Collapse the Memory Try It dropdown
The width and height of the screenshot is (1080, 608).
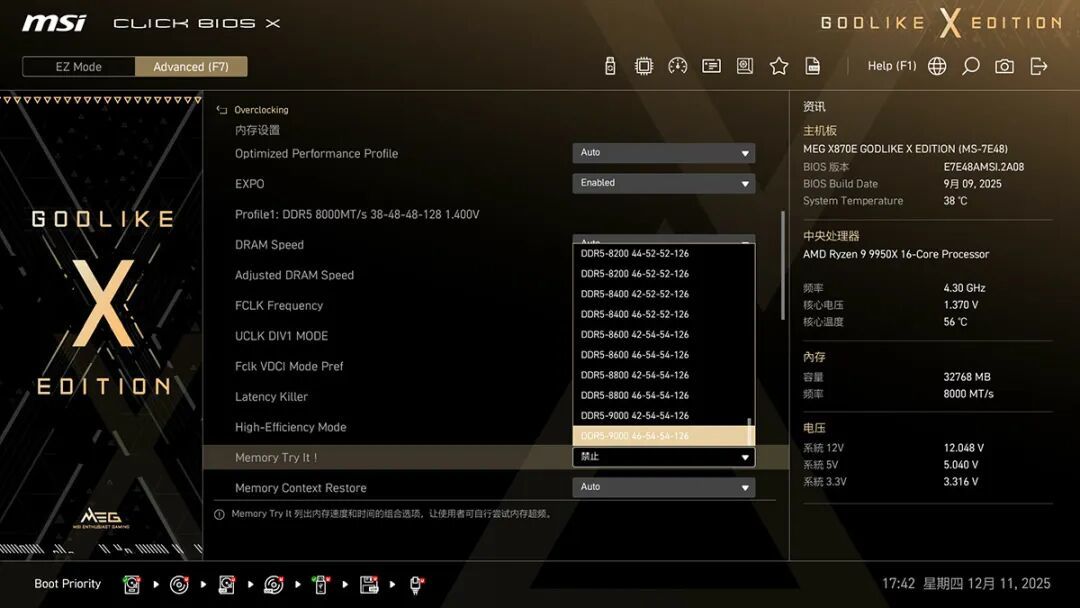click(663, 457)
